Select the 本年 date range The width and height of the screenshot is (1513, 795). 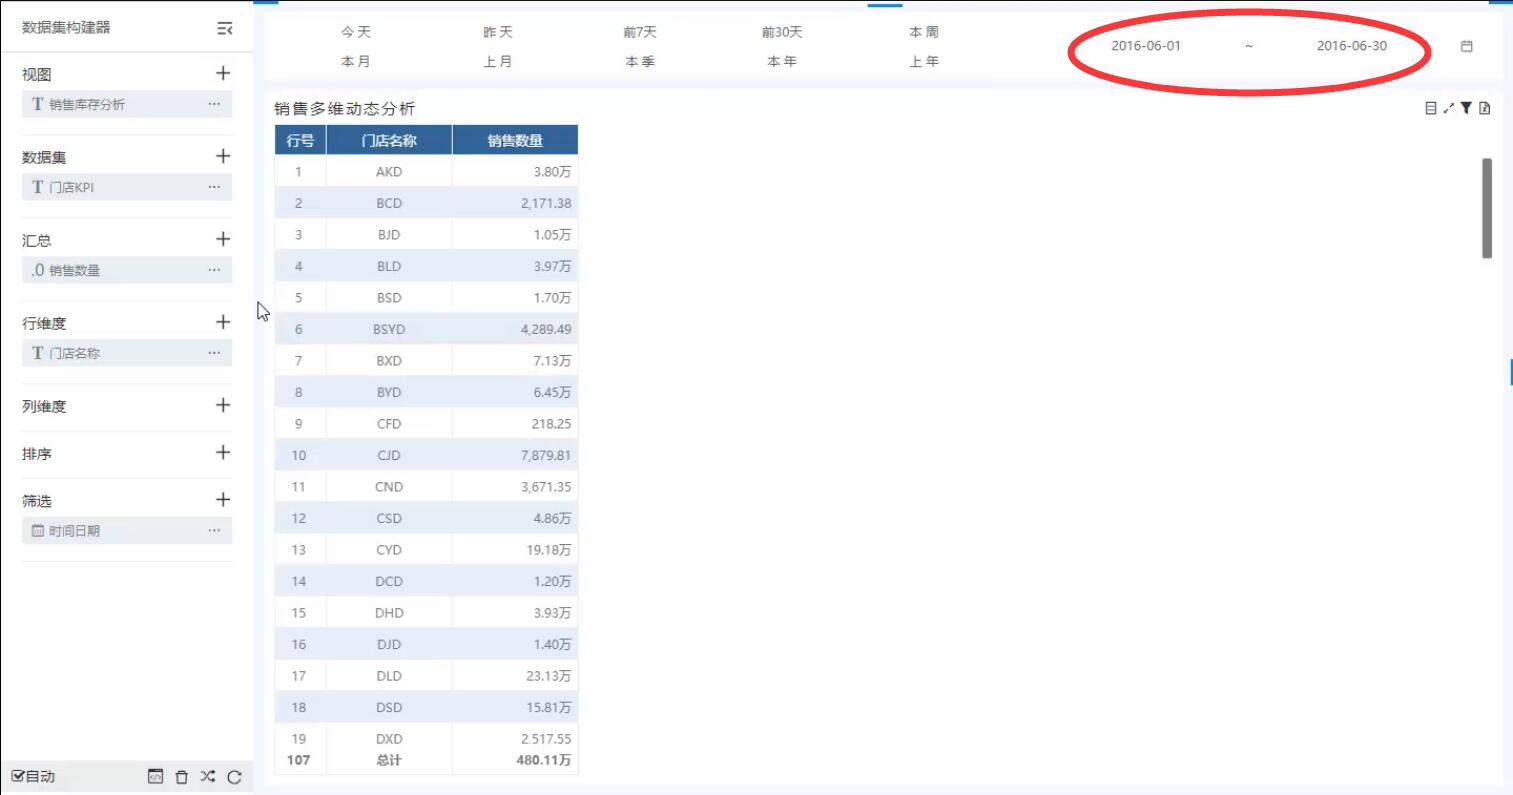click(782, 61)
